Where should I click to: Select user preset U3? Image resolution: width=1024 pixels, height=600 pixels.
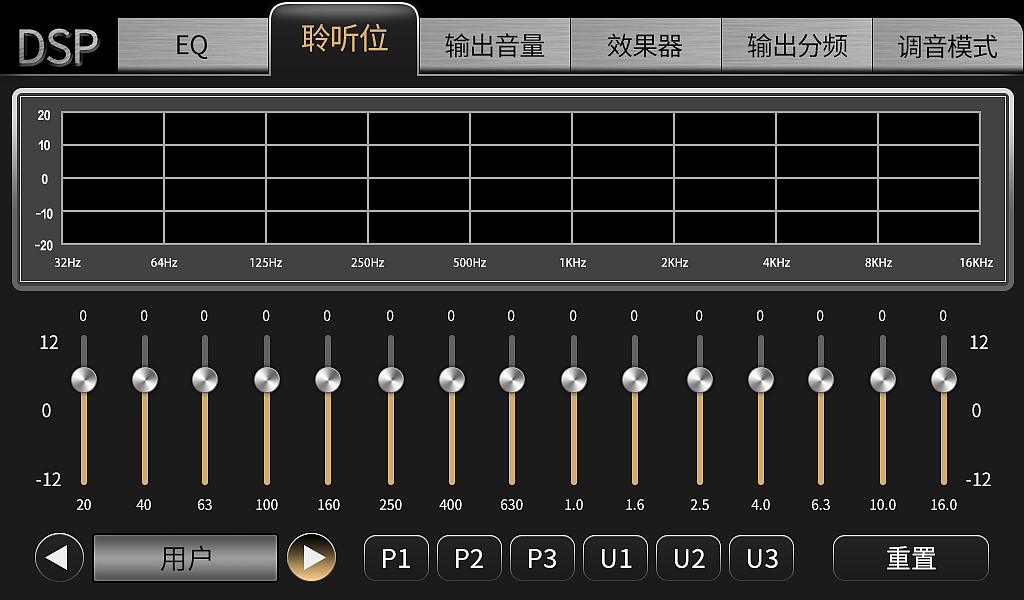coord(761,558)
